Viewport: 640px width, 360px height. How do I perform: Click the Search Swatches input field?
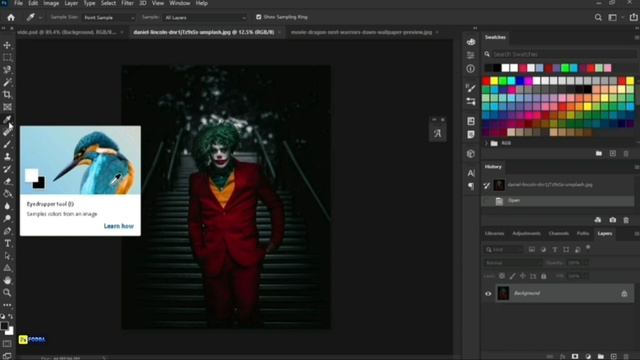point(563,54)
